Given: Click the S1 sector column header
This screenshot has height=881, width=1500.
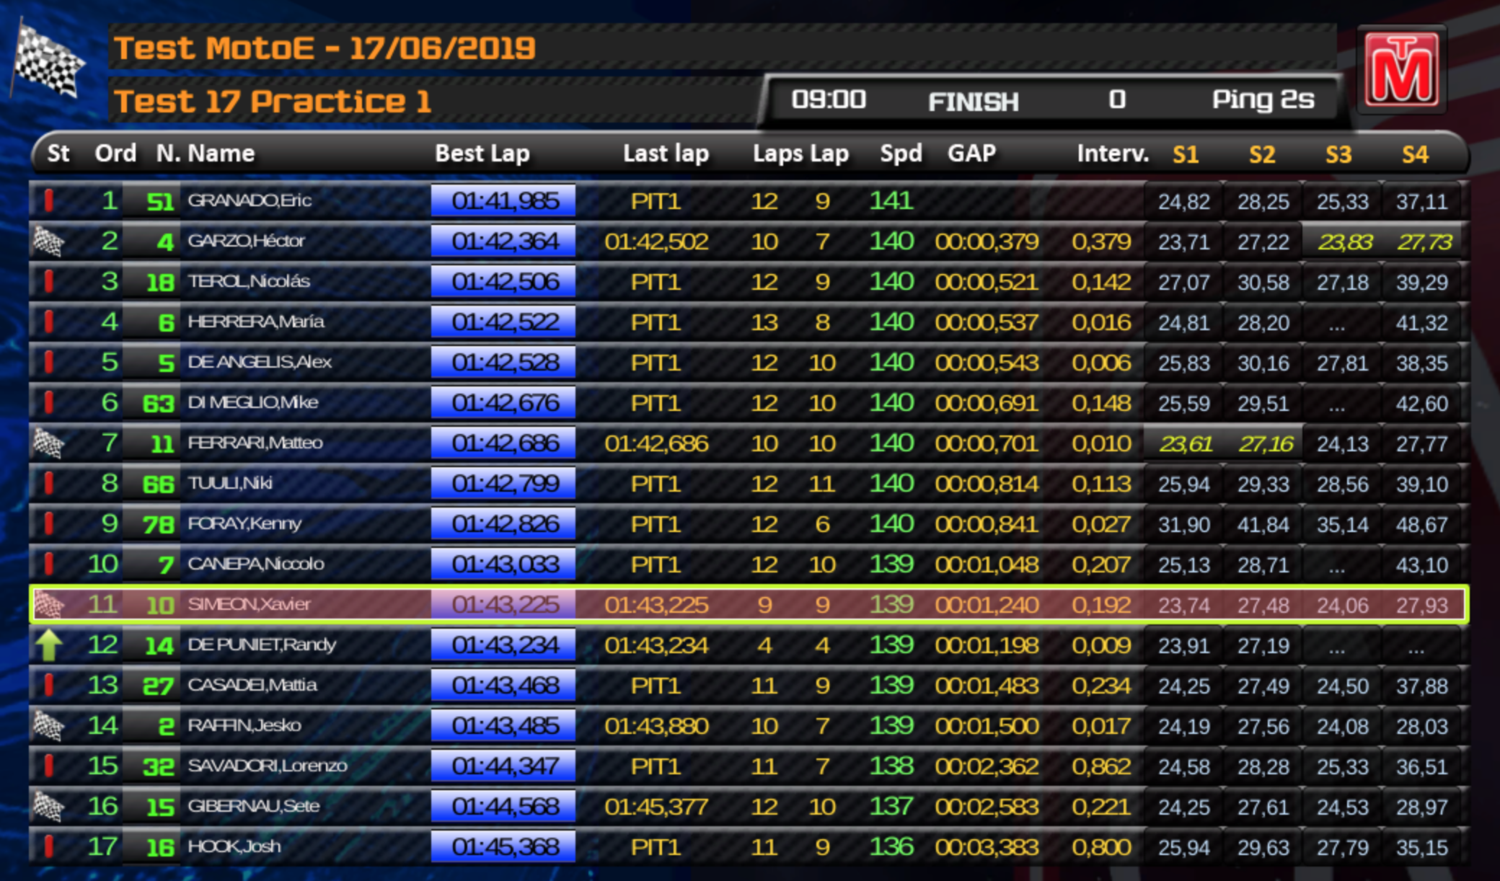Looking at the screenshot, I should 1185,155.
